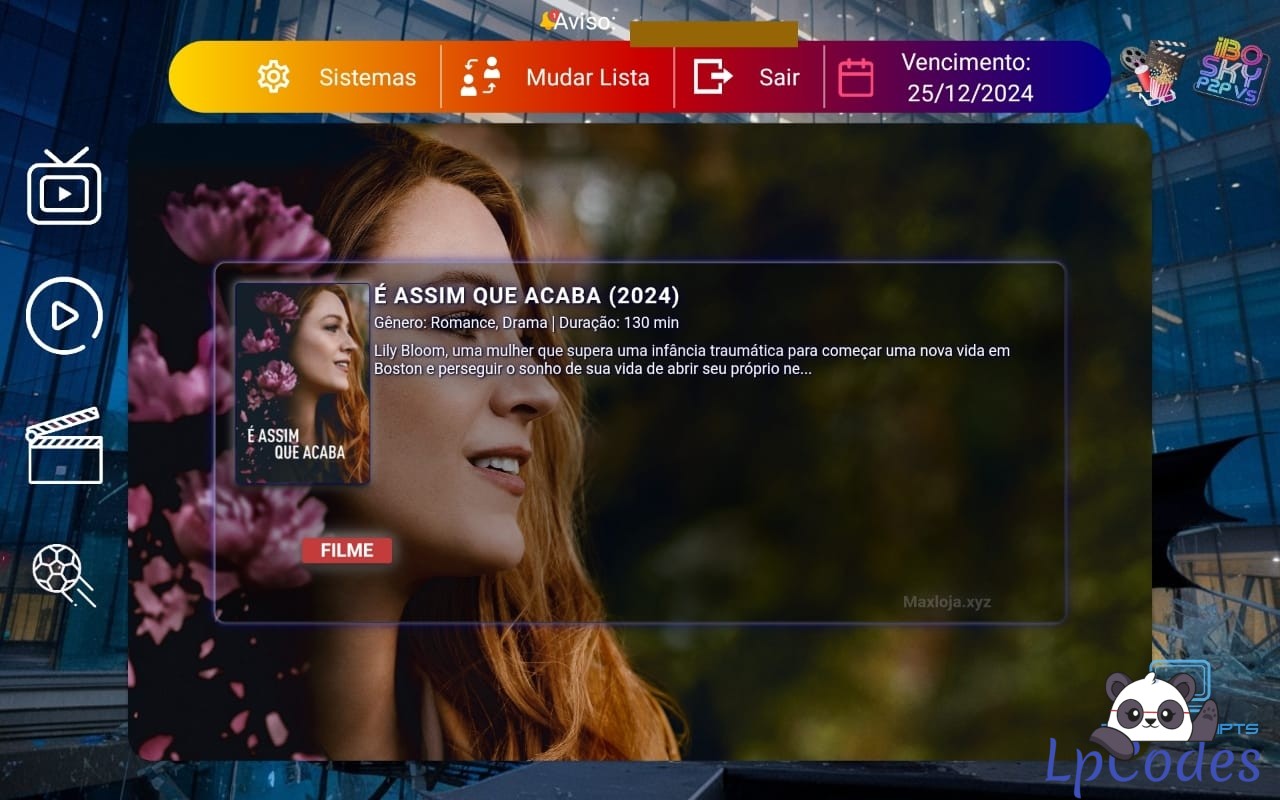
Task: Click the gear icon beside Sistemas
Action: (273, 77)
